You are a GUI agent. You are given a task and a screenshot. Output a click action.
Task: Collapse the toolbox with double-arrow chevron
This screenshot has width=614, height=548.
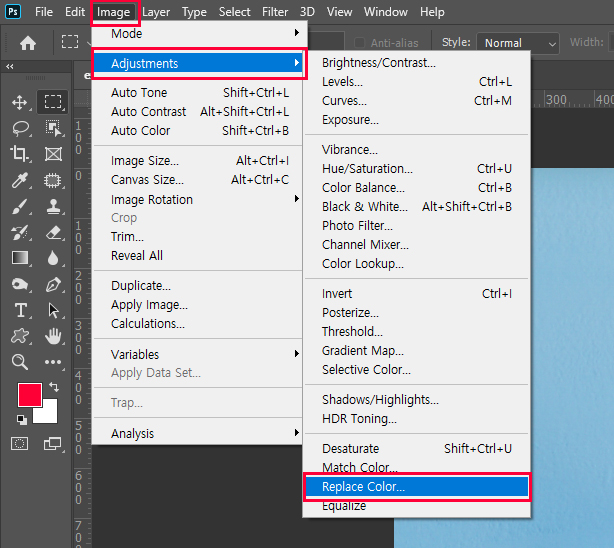(10, 67)
